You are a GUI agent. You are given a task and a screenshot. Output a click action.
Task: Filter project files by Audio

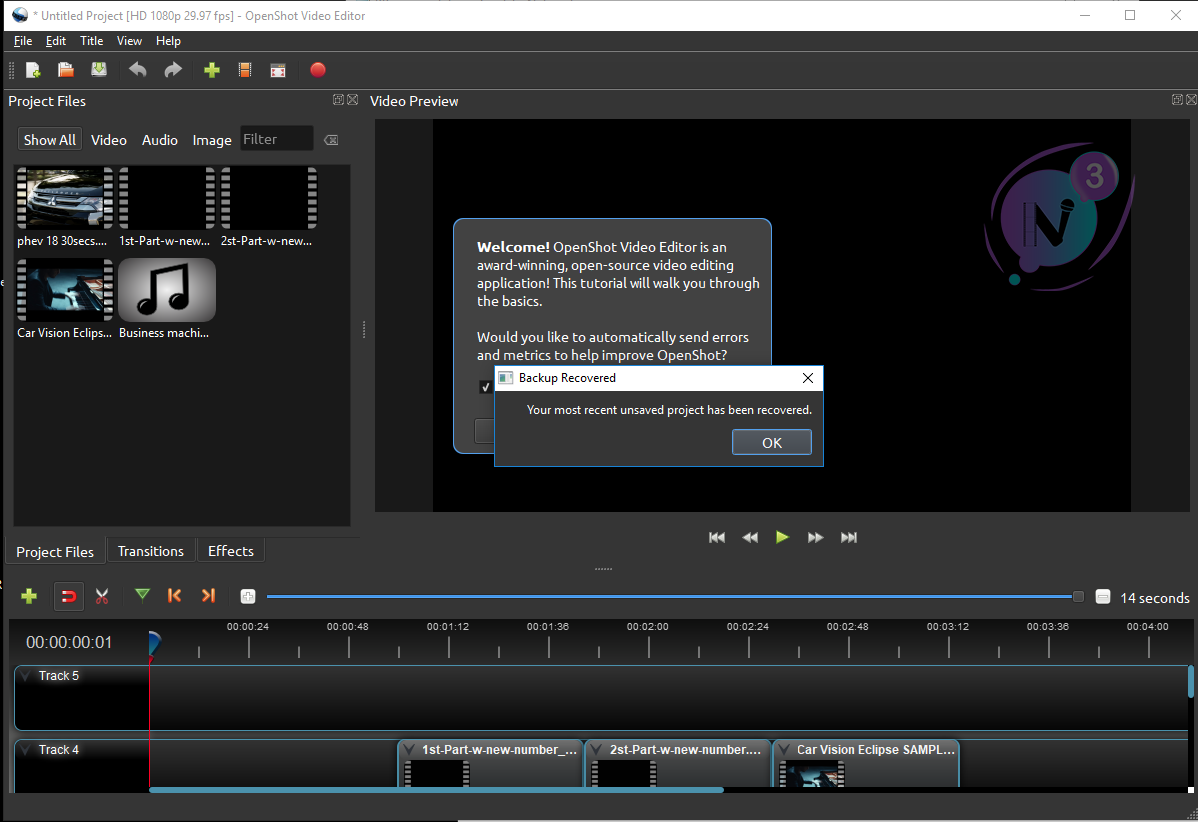(x=160, y=140)
